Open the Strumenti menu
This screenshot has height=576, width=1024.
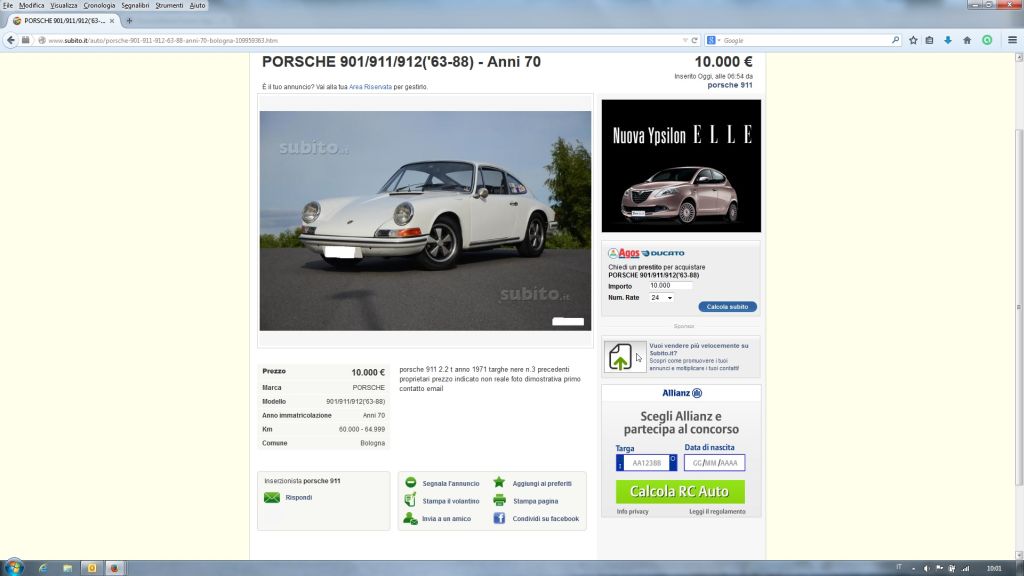tap(169, 5)
